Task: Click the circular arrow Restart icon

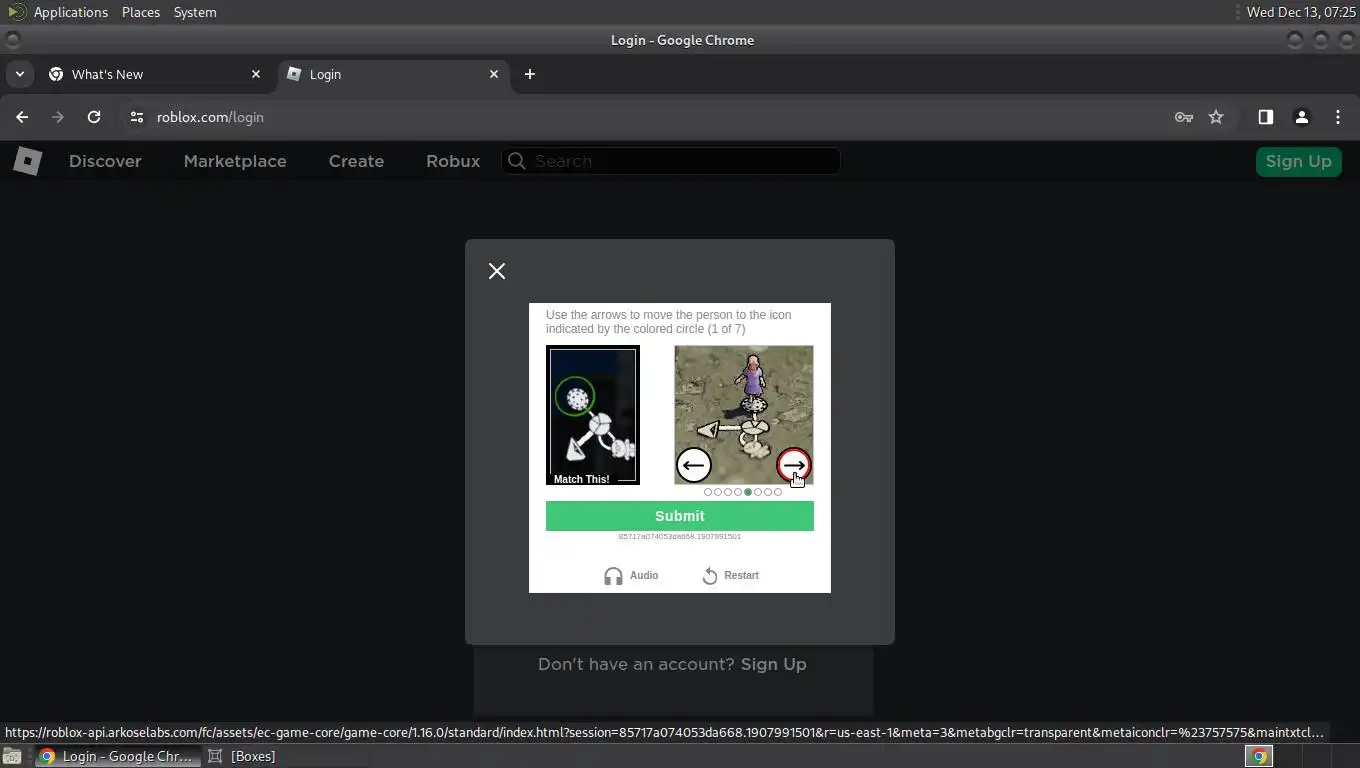Action: [x=710, y=576]
